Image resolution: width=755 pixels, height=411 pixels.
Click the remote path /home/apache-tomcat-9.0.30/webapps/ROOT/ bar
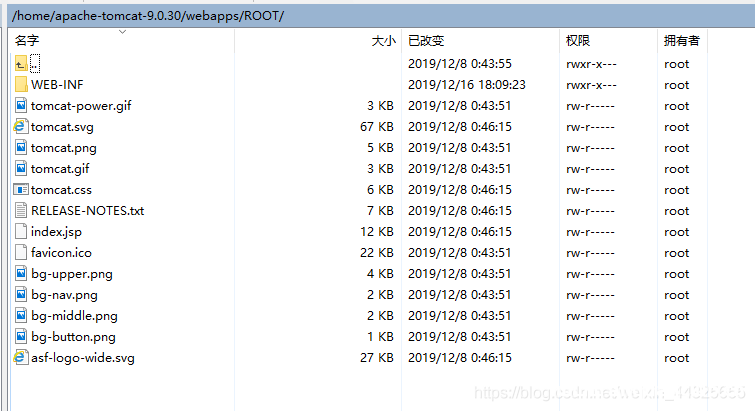click(150, 16)
